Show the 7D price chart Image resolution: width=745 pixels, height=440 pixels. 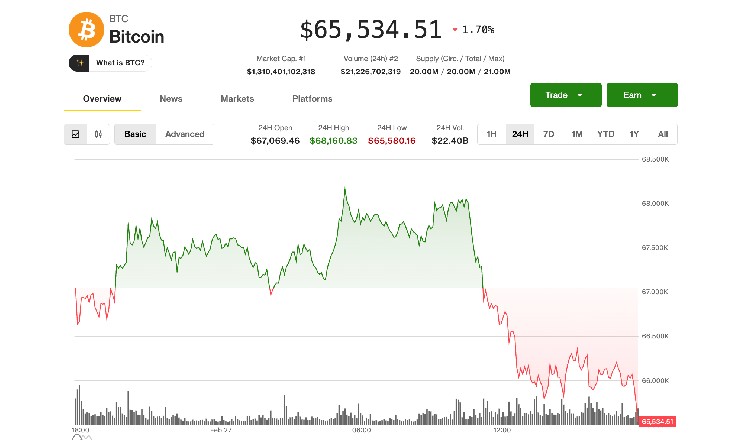(548, 134)
